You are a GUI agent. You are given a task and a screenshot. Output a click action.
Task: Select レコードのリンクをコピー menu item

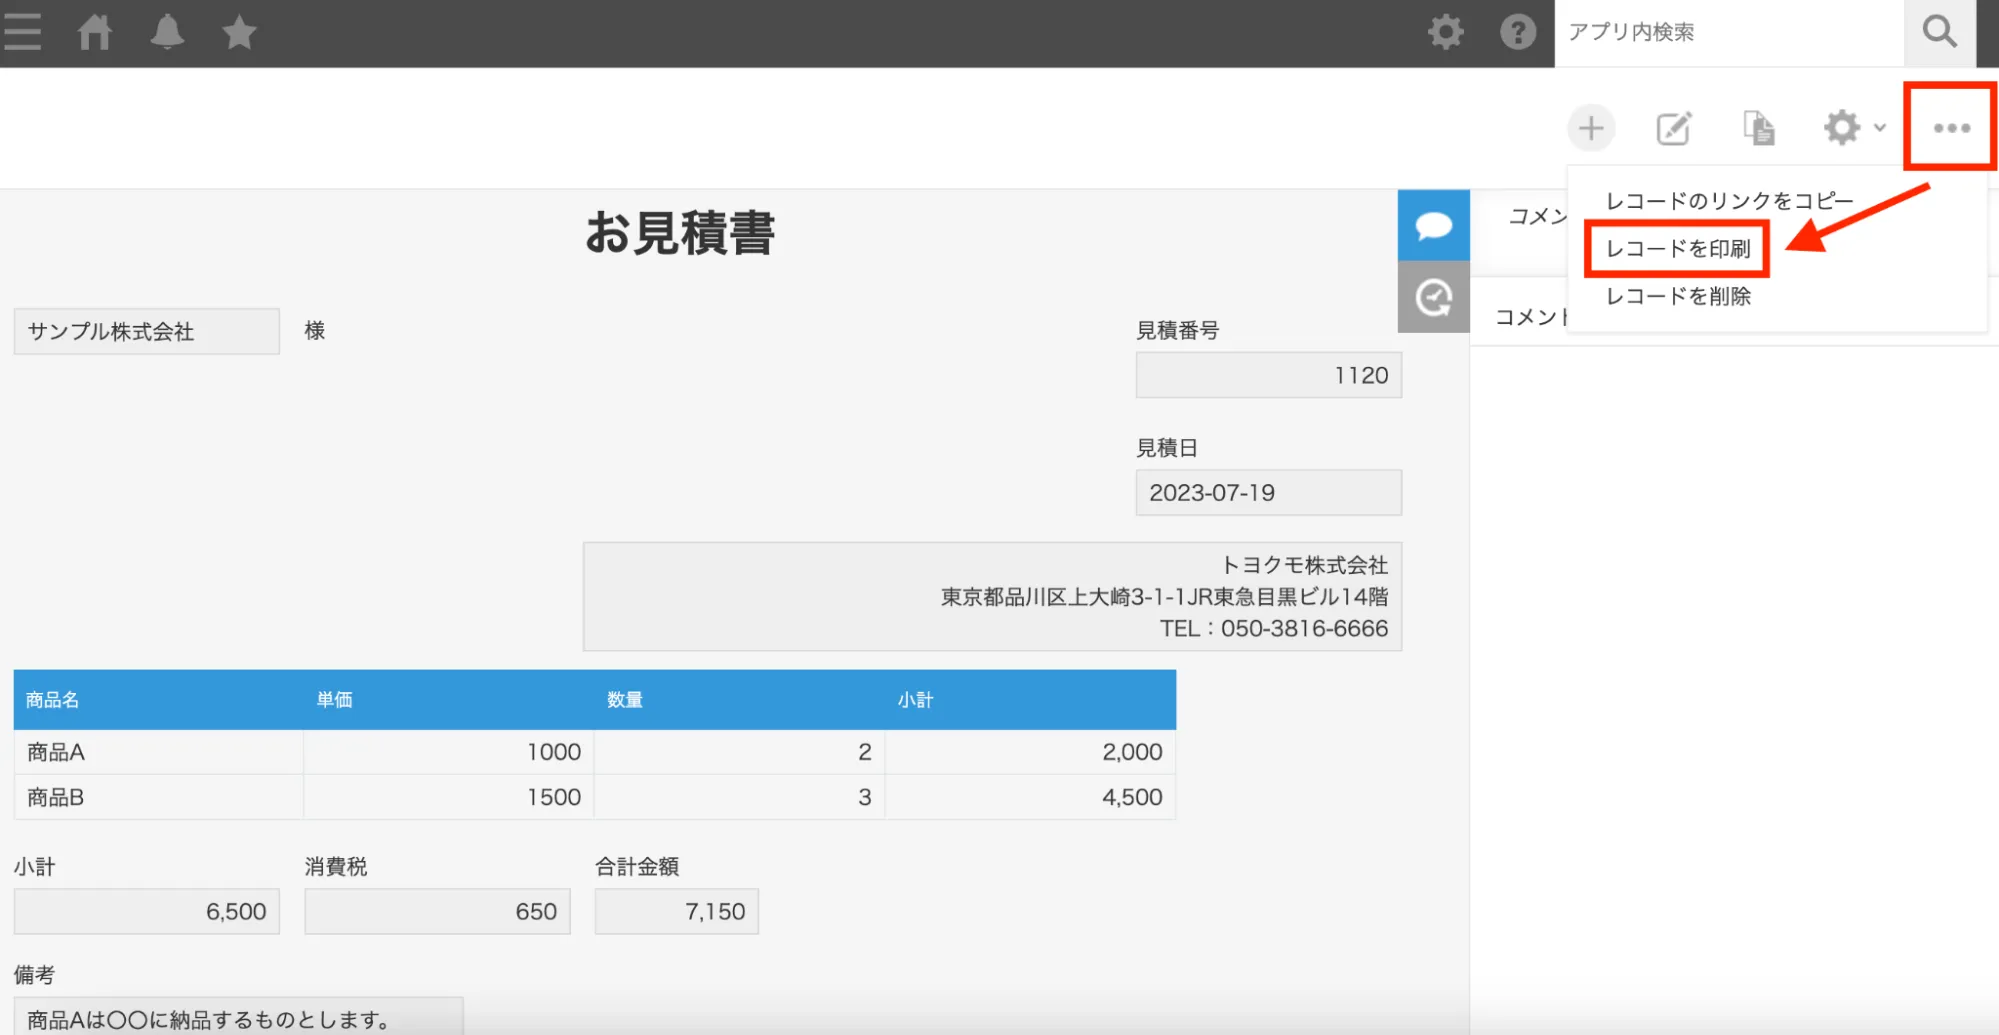(1729, 201)
